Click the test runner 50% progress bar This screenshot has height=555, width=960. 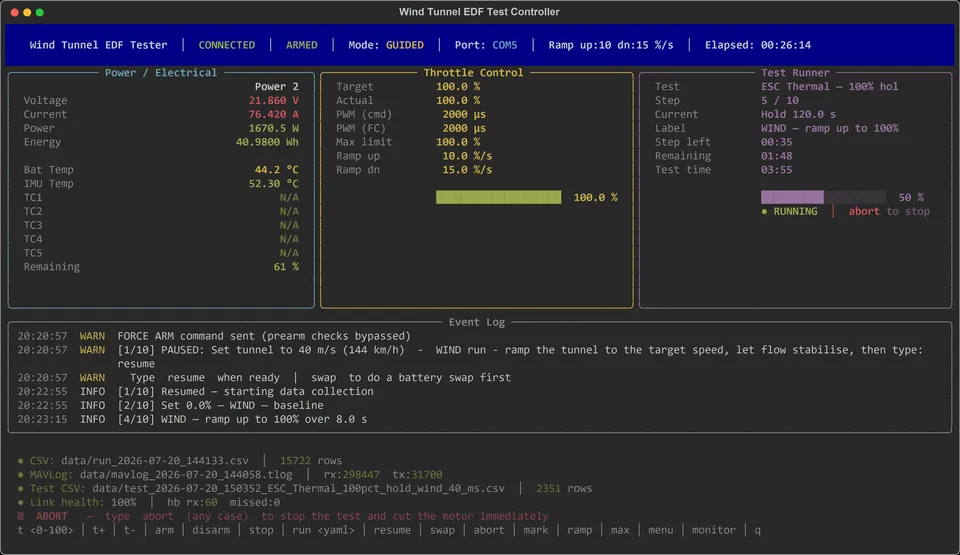point(823,197)
